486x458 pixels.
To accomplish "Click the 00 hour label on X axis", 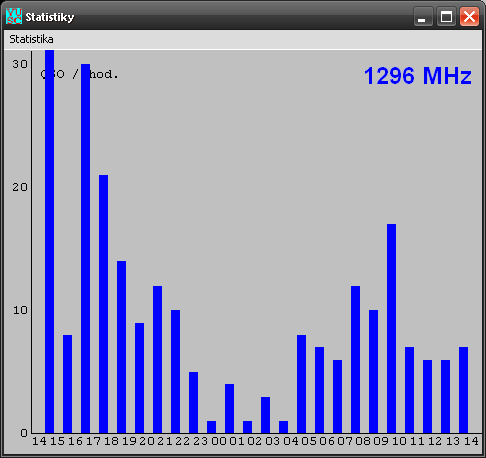I will pyautogui.click(x=219, y=441).
